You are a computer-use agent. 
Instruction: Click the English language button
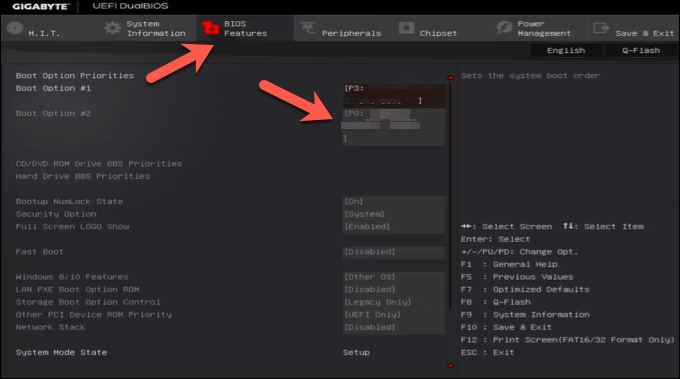(566, 51)
